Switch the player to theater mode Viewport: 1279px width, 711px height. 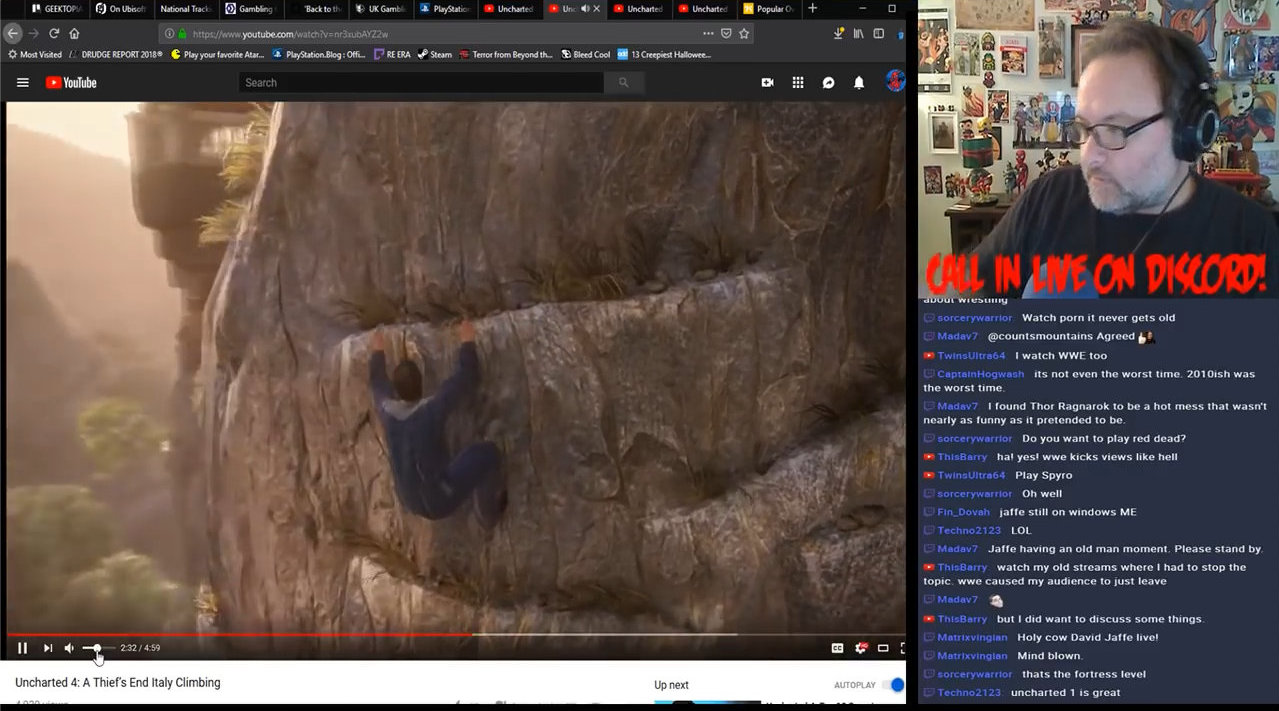point(883,648)
